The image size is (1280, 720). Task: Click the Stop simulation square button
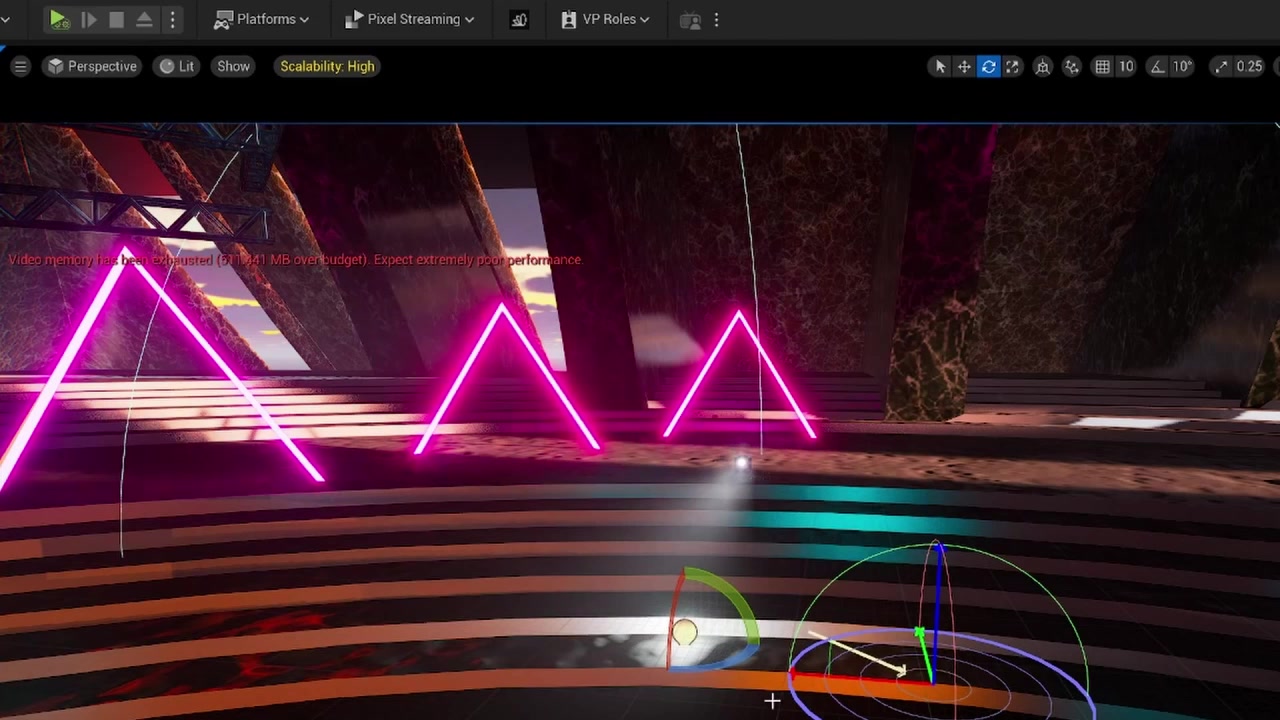click(117, 19)
